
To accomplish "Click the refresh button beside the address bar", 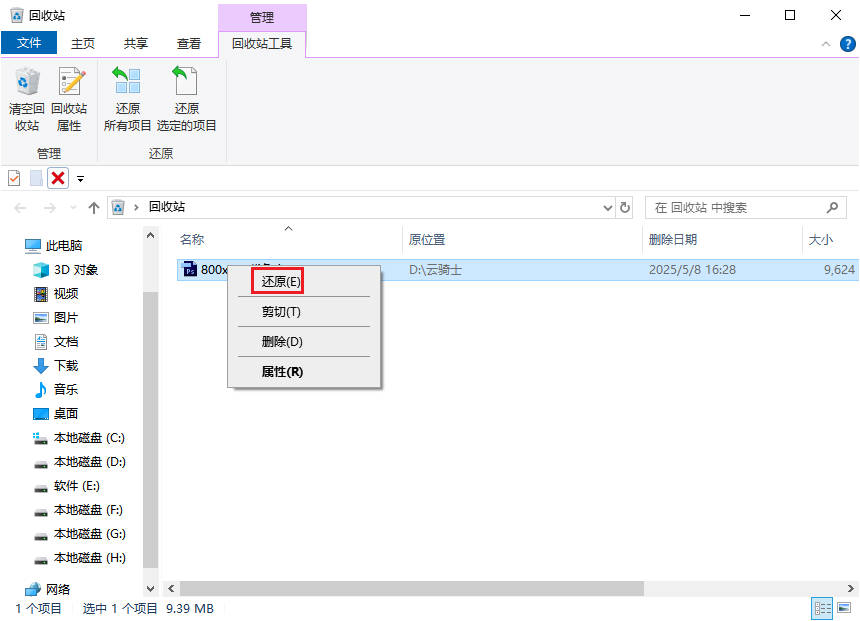I will [626, 208].
